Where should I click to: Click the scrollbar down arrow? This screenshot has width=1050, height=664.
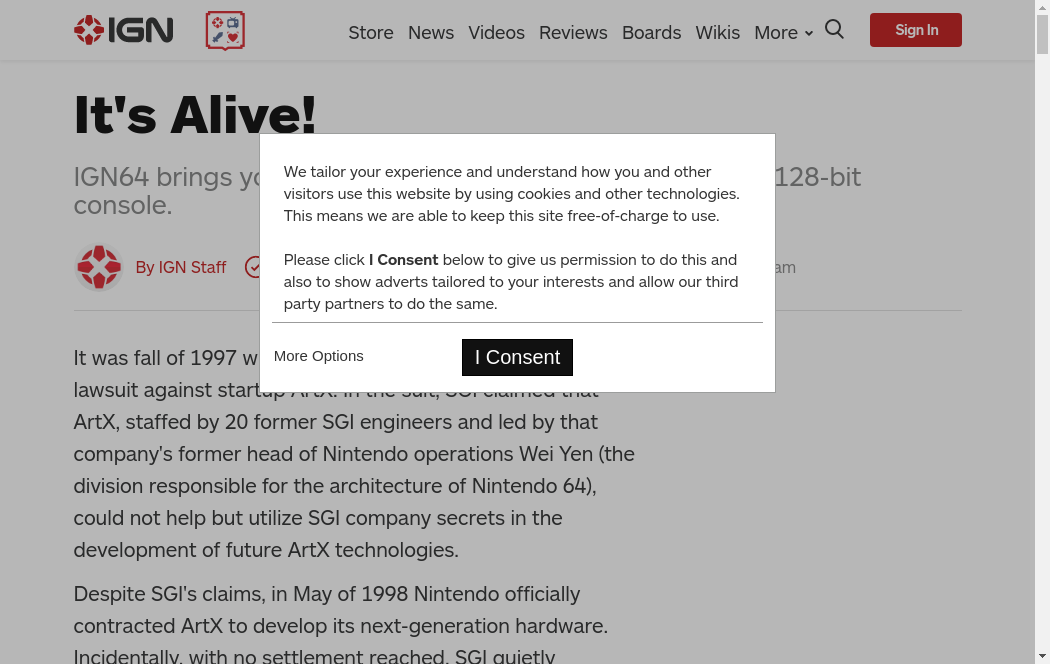point(1042,656)
